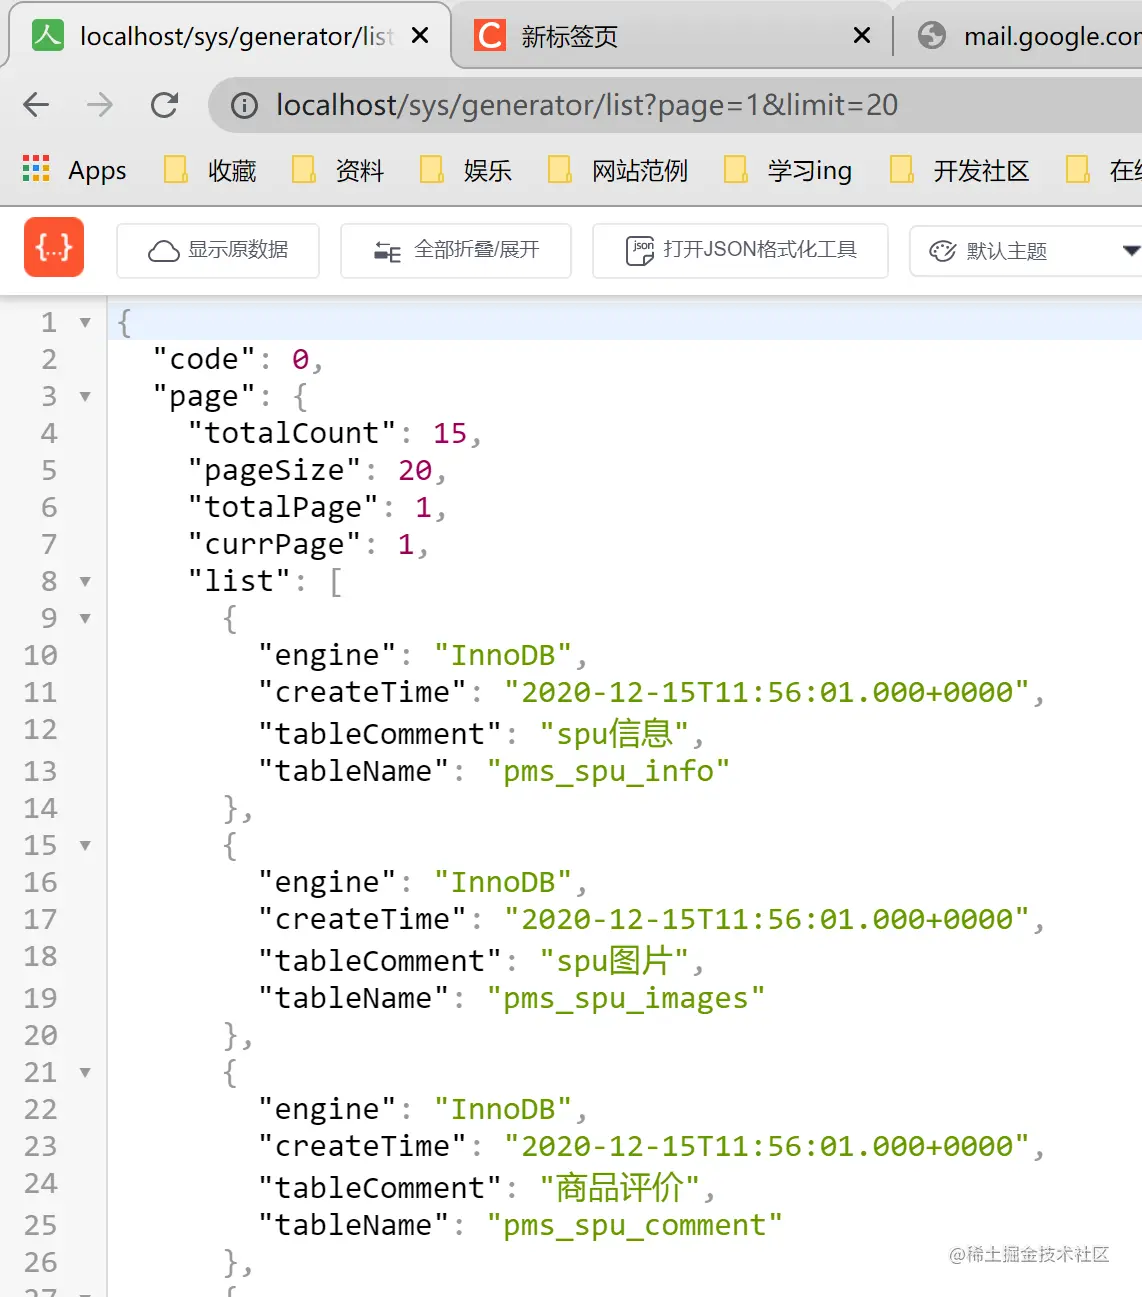Click the browser forward arrow
The height and width of the screenshot is (1297, 1142).
click(100, 104)
